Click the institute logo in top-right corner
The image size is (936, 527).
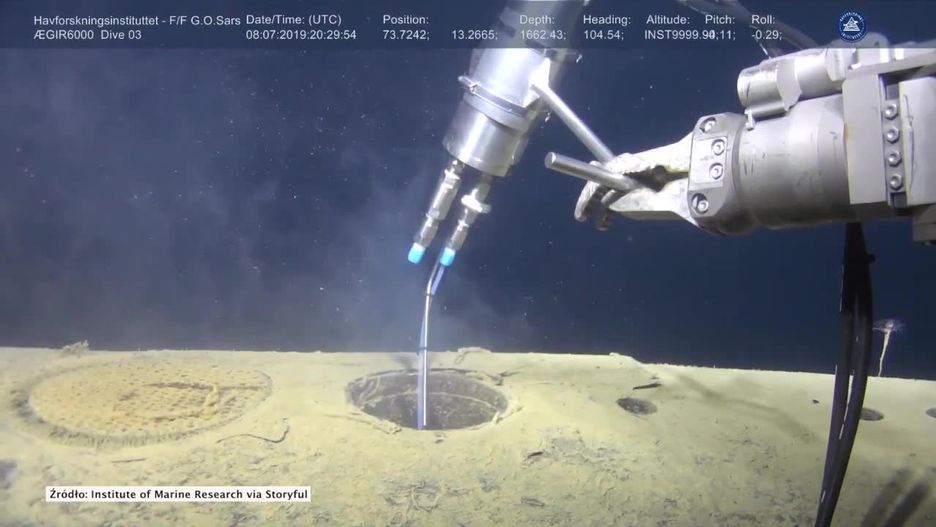click(x=852, y=25)
